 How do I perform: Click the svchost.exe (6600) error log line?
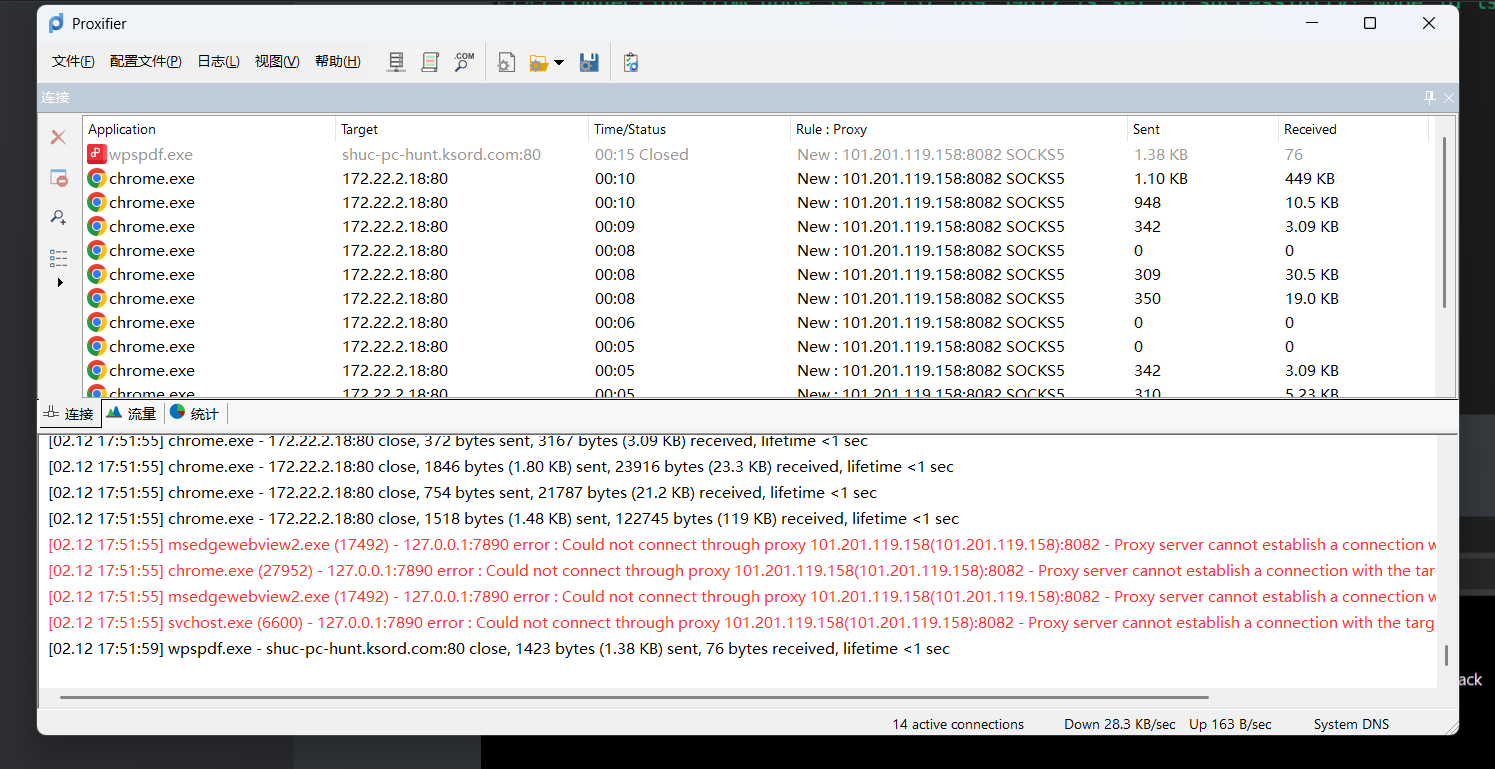point(741,622)
